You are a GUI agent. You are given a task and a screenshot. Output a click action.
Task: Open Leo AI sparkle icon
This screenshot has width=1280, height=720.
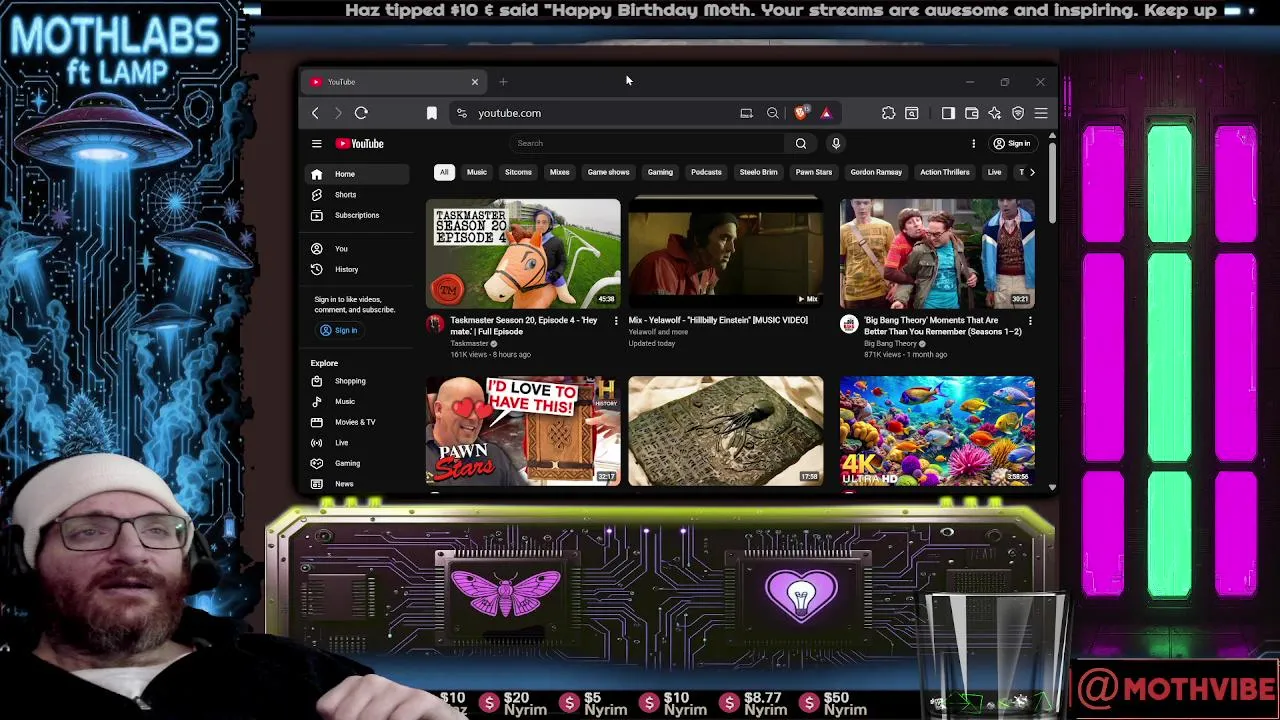(x=994, y=113)
